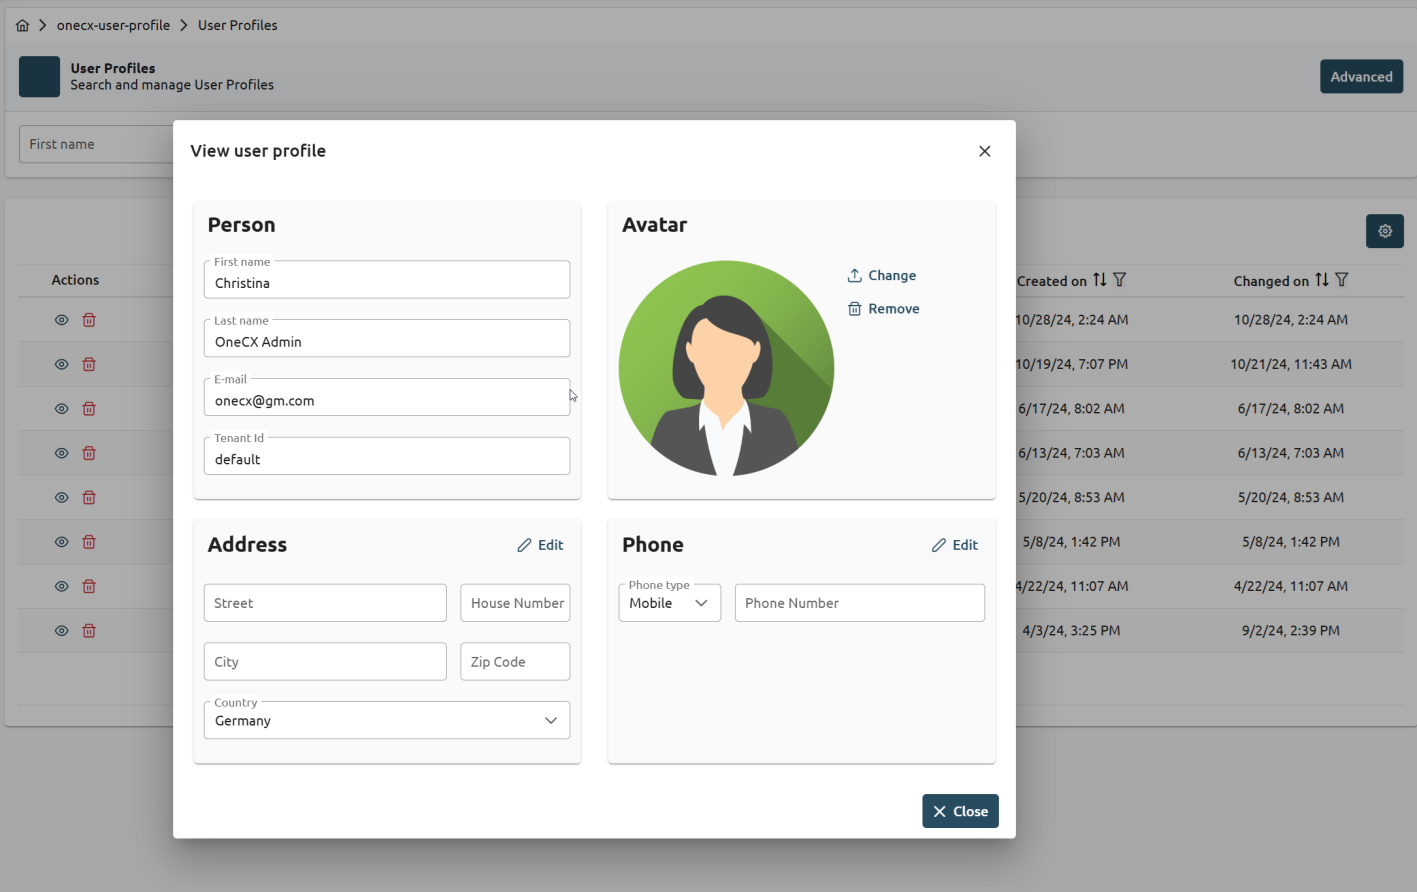The image size is (1417, 892).
Task: Click the Advanced search button
Action: point(1361,77)
